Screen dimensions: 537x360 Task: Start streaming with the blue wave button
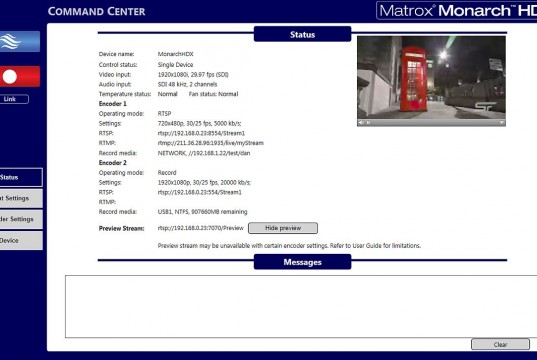[x=20, y=41]
